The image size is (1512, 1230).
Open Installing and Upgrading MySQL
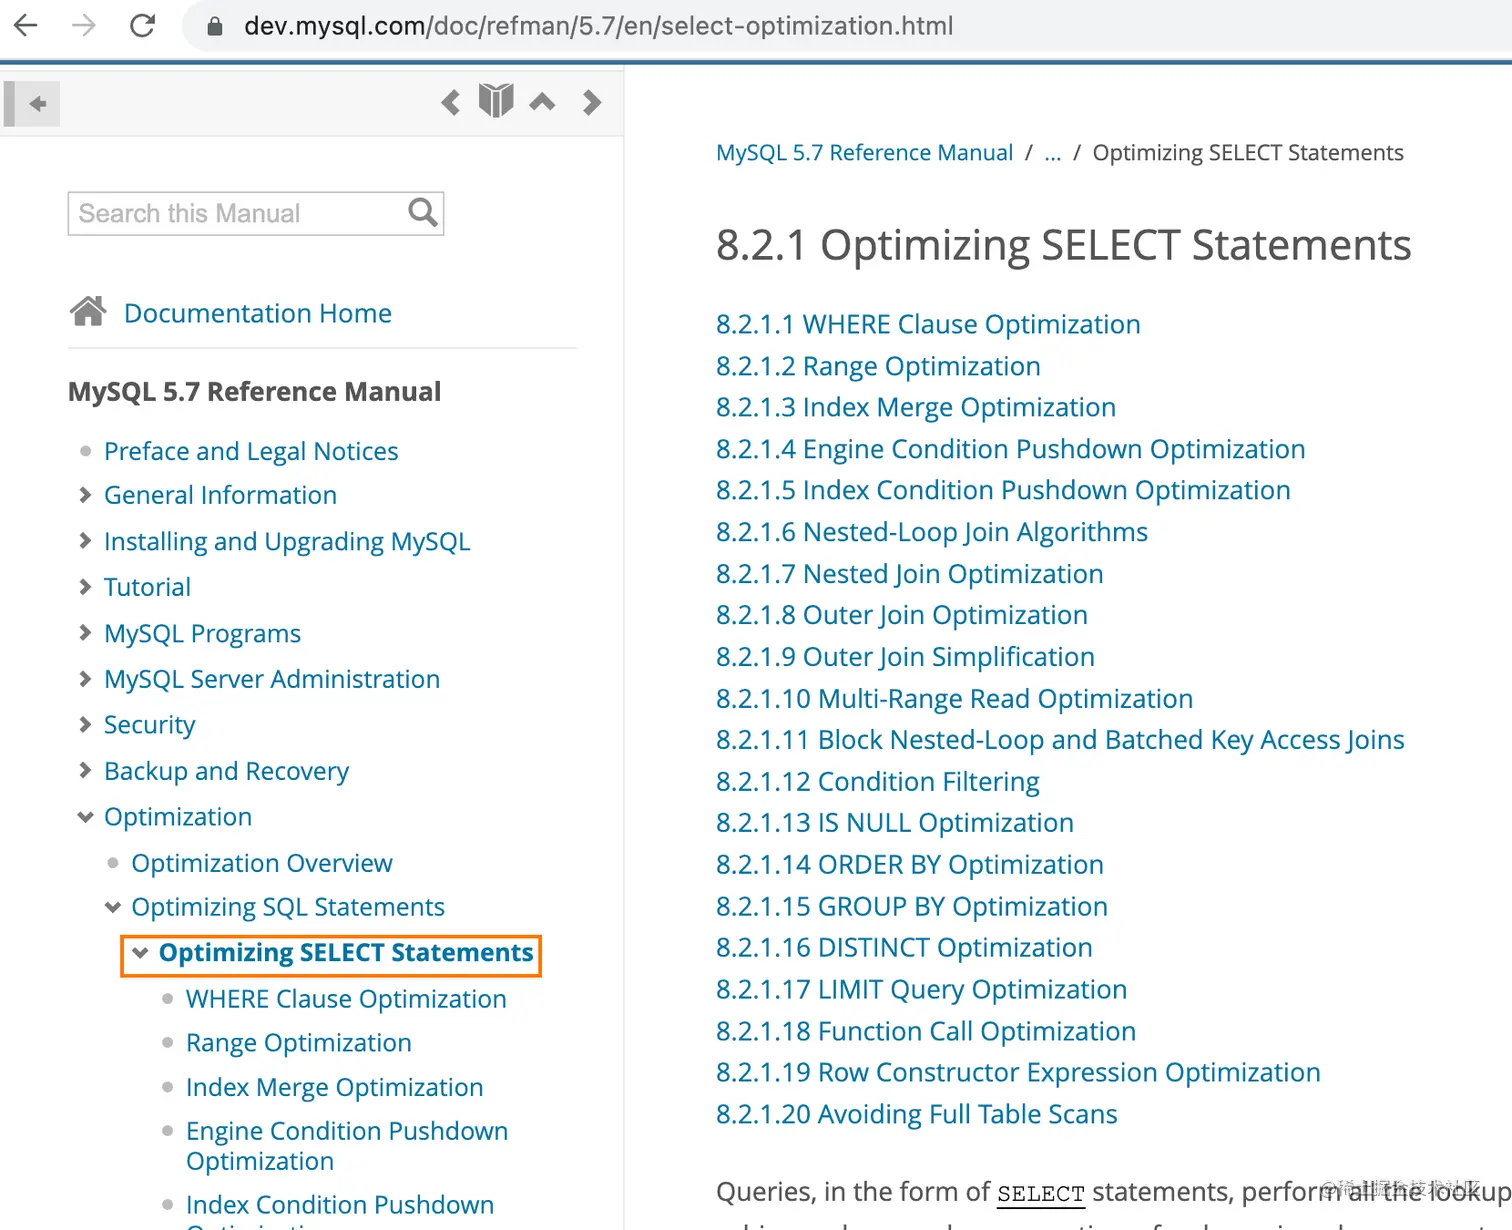pos(287,541)
